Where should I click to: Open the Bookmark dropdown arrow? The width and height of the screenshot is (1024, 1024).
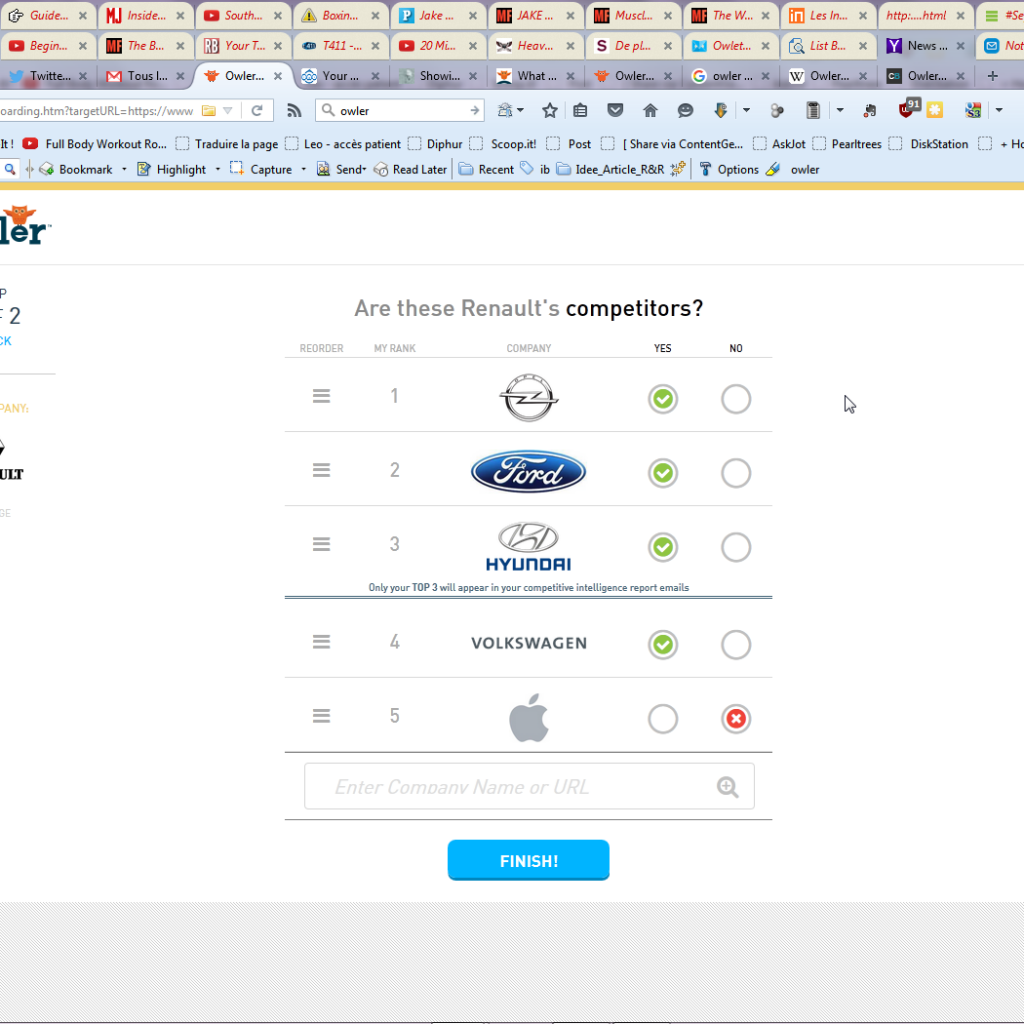(124, 169)
